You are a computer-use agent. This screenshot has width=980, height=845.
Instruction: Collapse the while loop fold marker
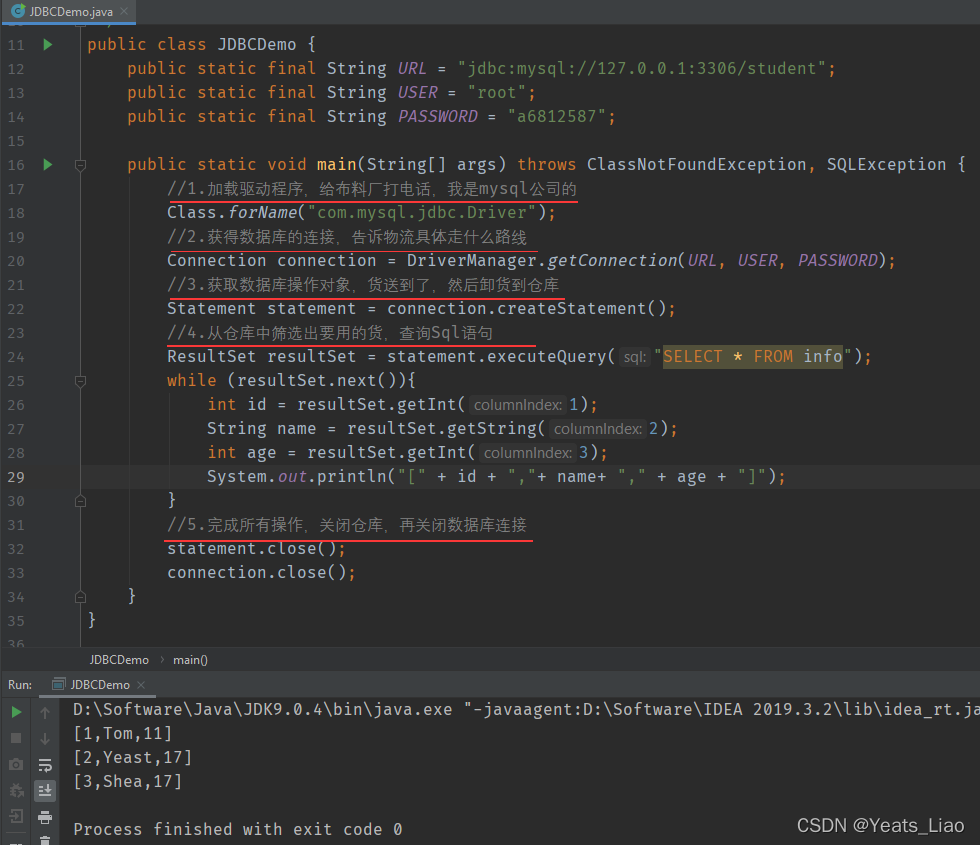point(80,381)
